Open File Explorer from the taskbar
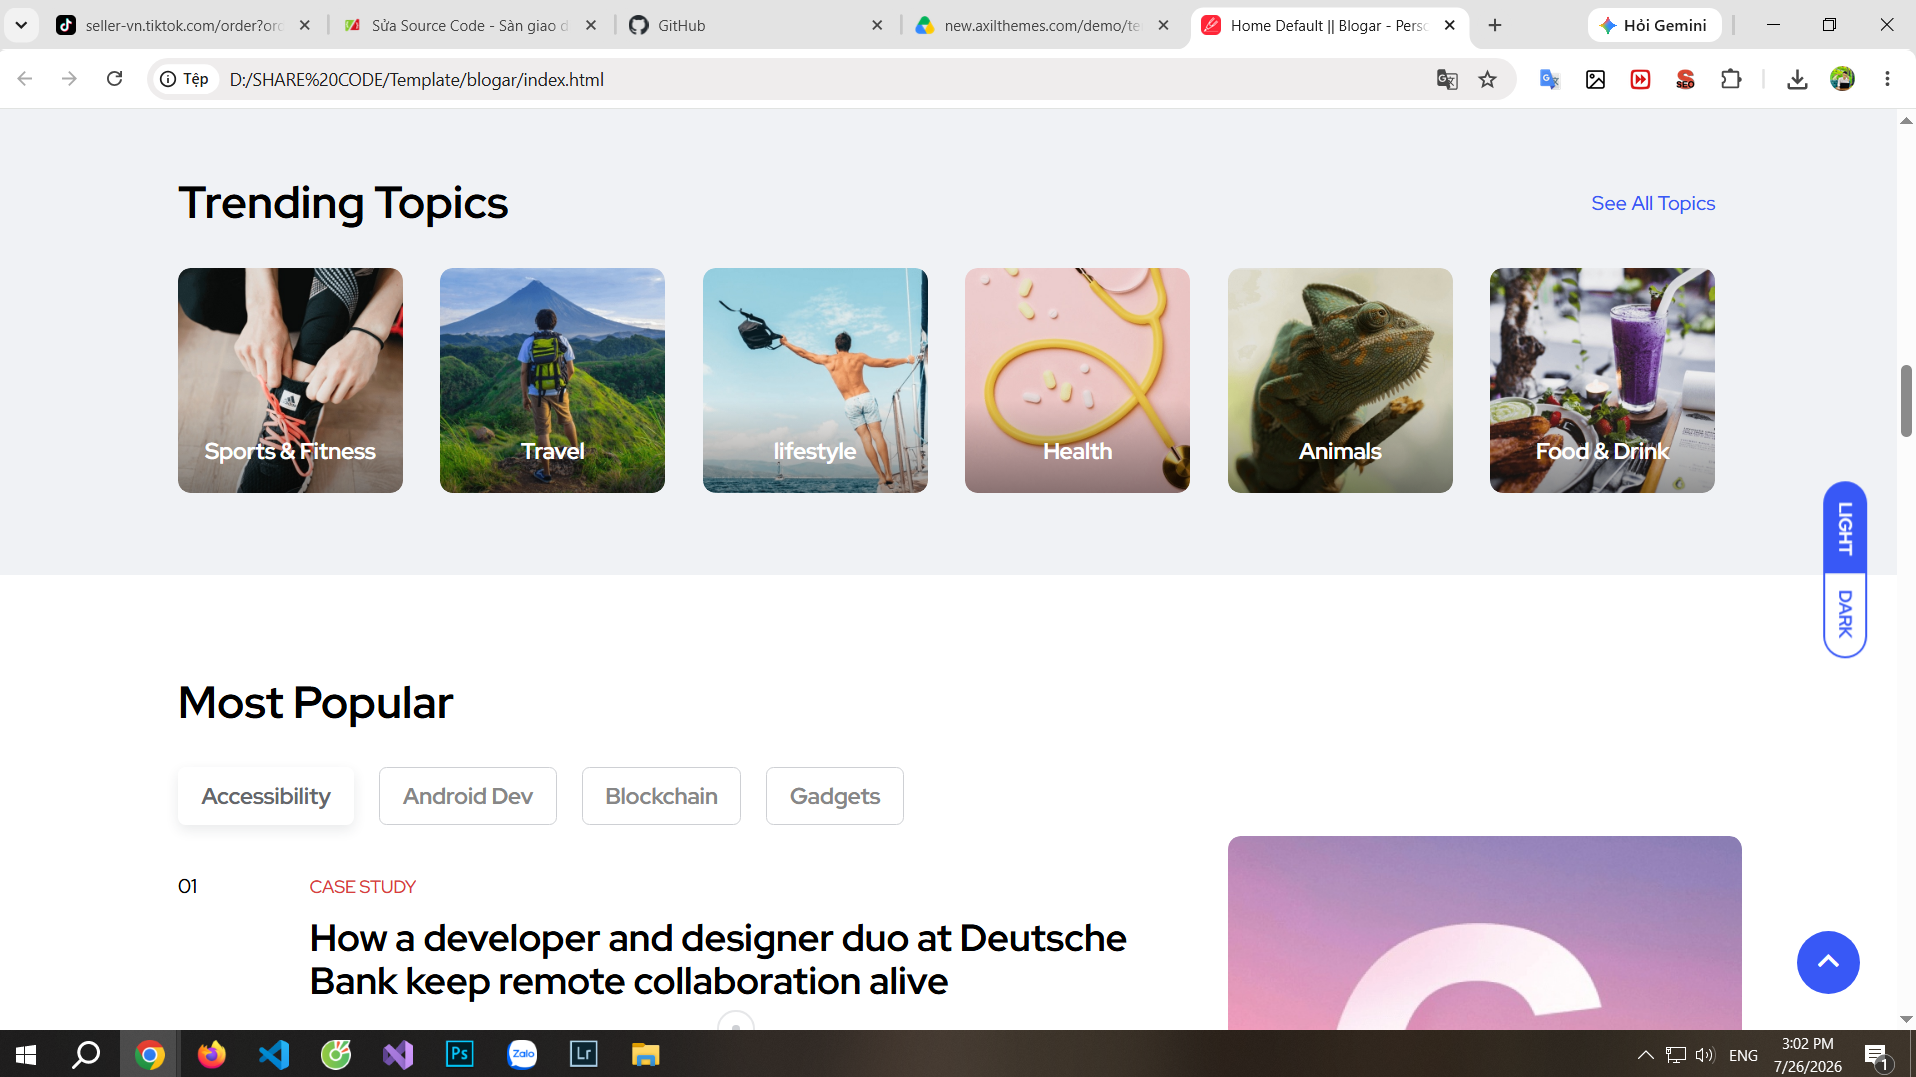Viewport: 1916px width, 1077px height. (x=646, y=1054)
